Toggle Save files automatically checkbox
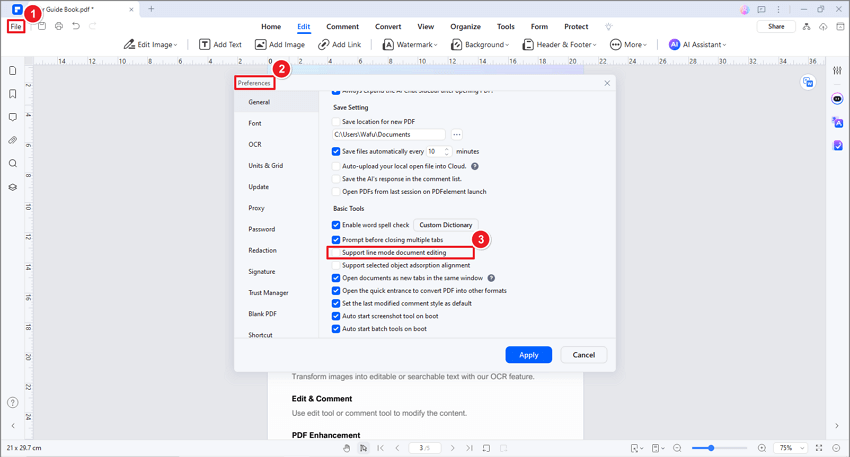 [336, 151]
